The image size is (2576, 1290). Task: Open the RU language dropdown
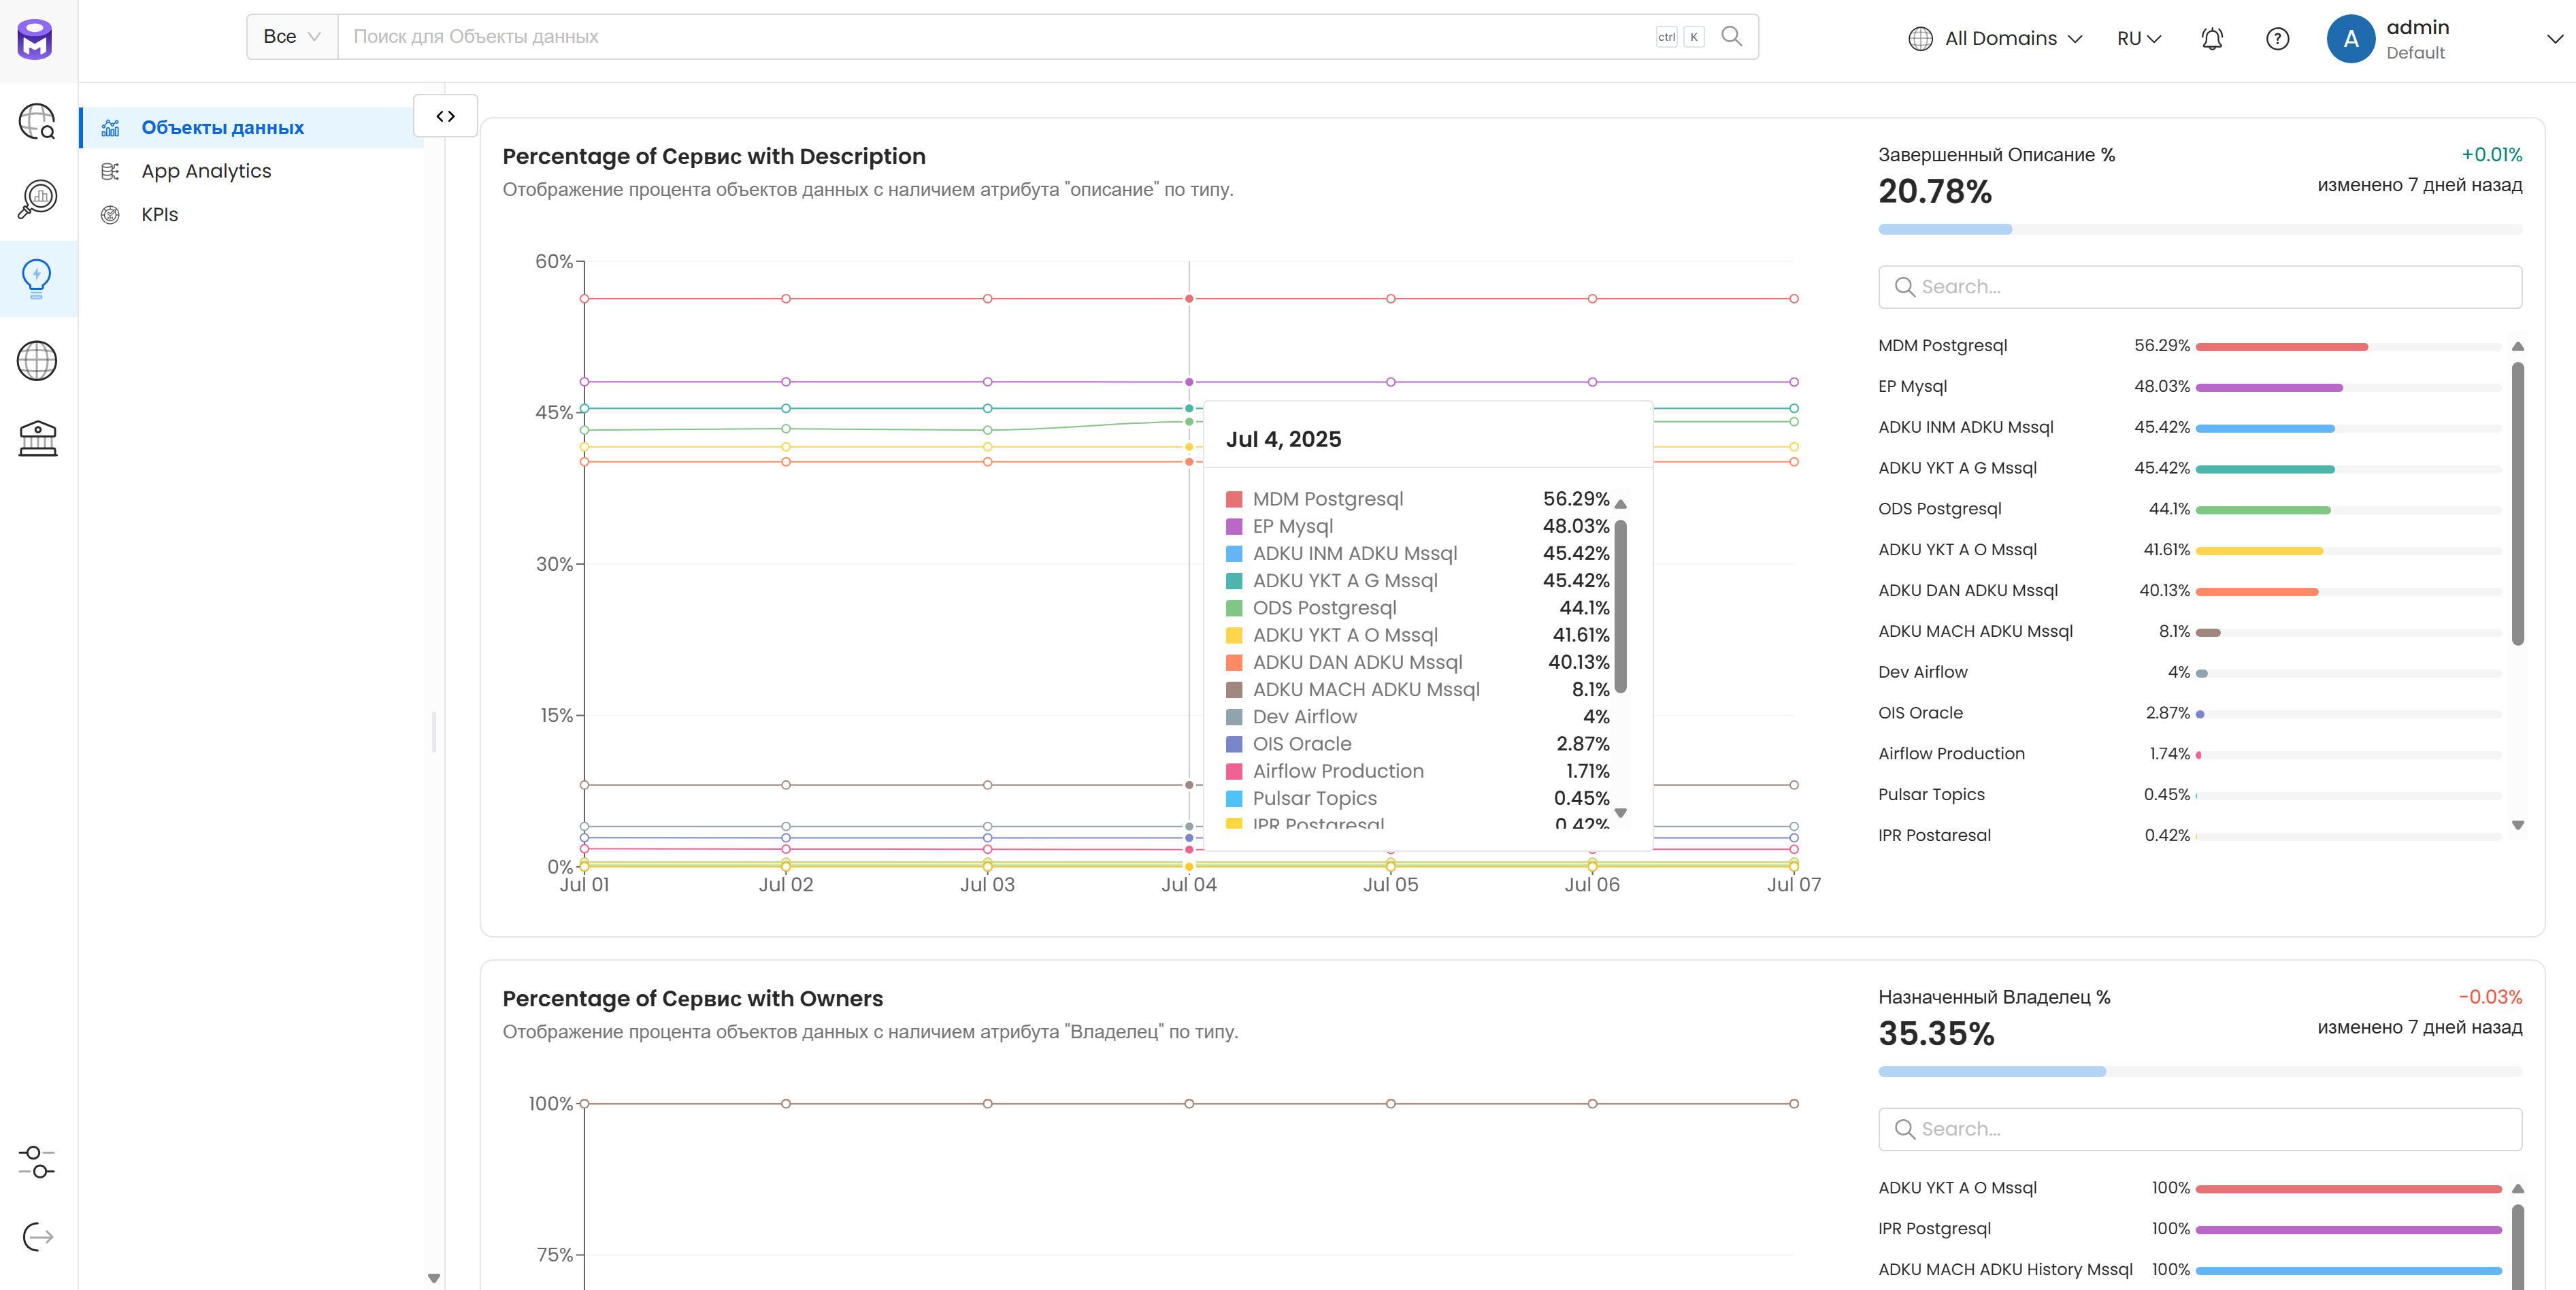[2139, 39]
